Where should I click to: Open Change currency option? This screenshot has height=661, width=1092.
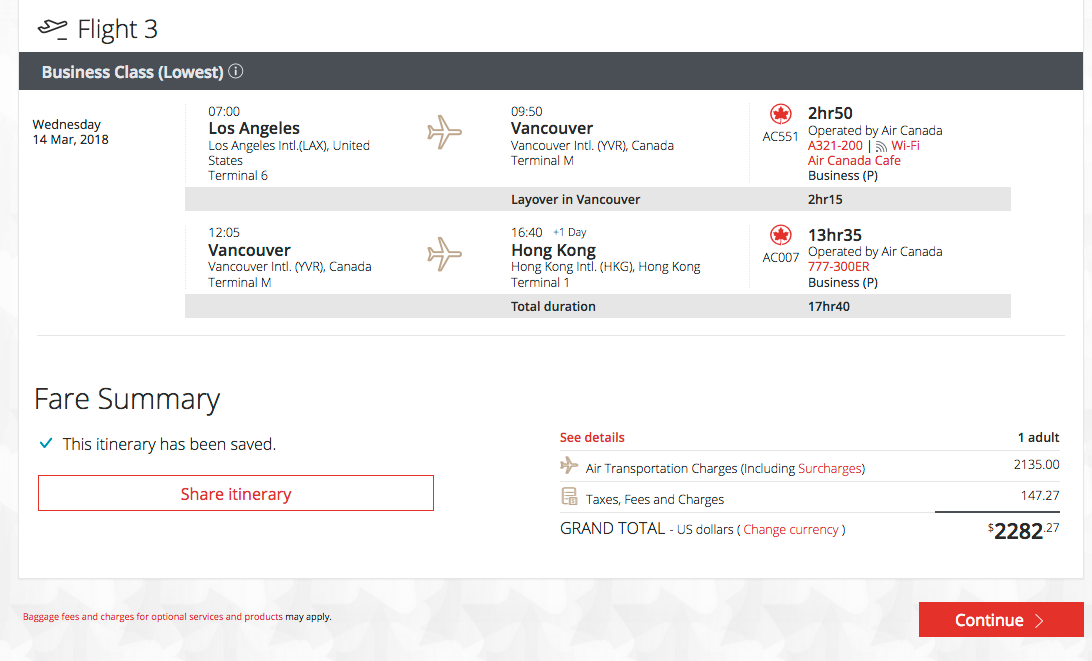[790, 529]
